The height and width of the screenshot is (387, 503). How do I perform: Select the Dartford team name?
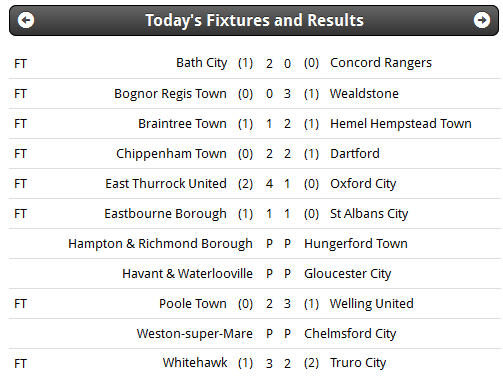[355, 154]
